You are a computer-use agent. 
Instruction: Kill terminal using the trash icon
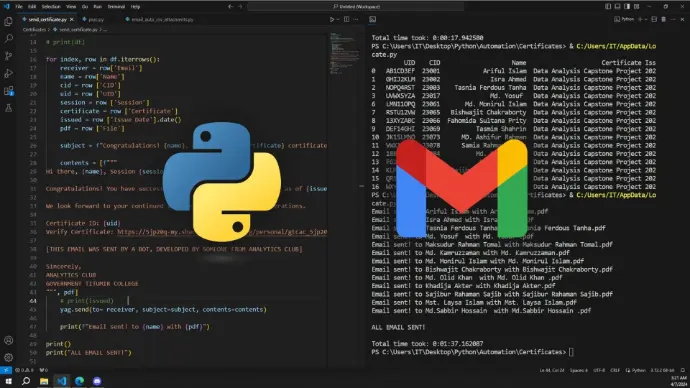pyautogui.click(x=664, y=19)
